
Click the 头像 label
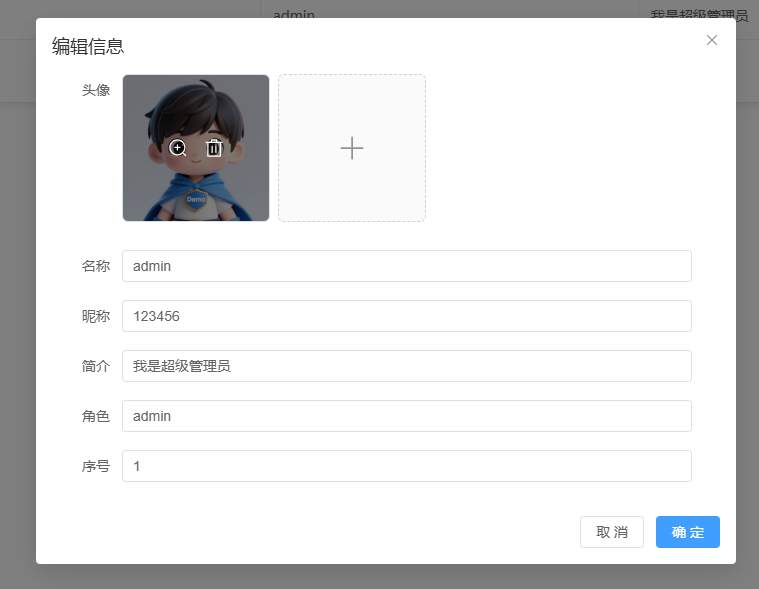coord(96,90)
